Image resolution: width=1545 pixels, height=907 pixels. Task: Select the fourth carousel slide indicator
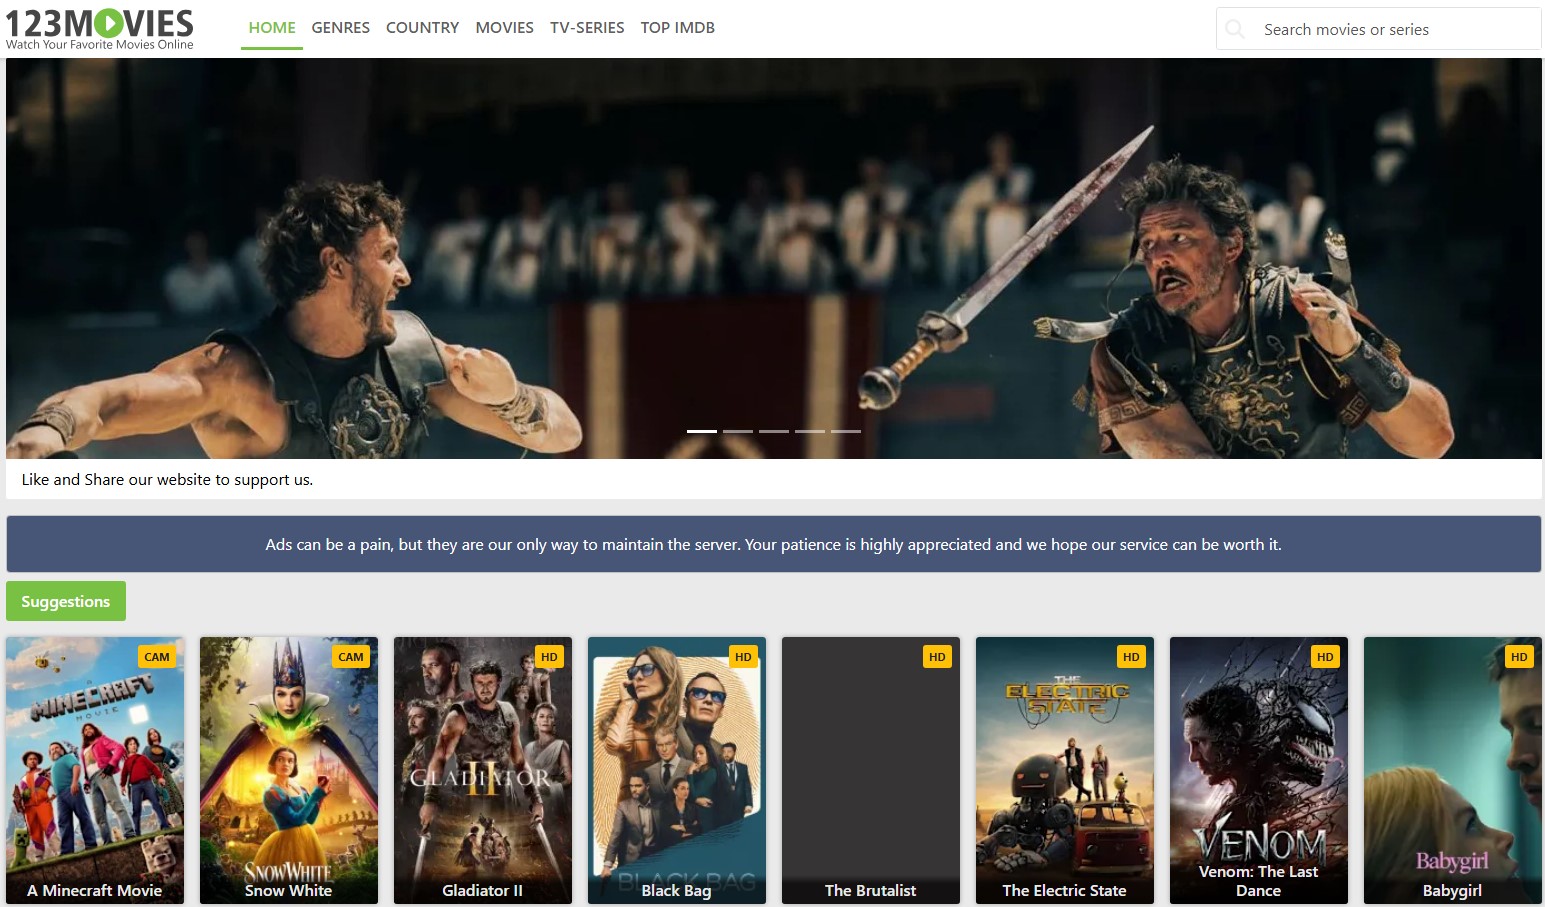[810, 431]
